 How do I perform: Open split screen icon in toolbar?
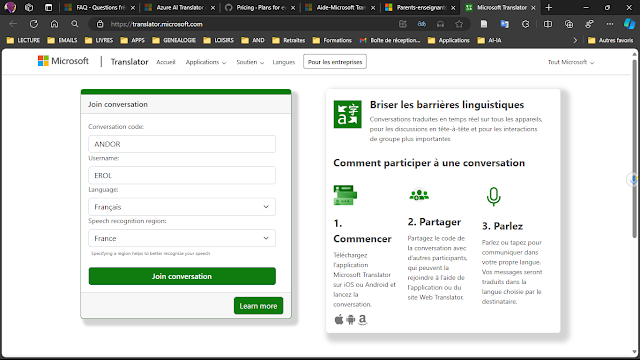(548, 24)
